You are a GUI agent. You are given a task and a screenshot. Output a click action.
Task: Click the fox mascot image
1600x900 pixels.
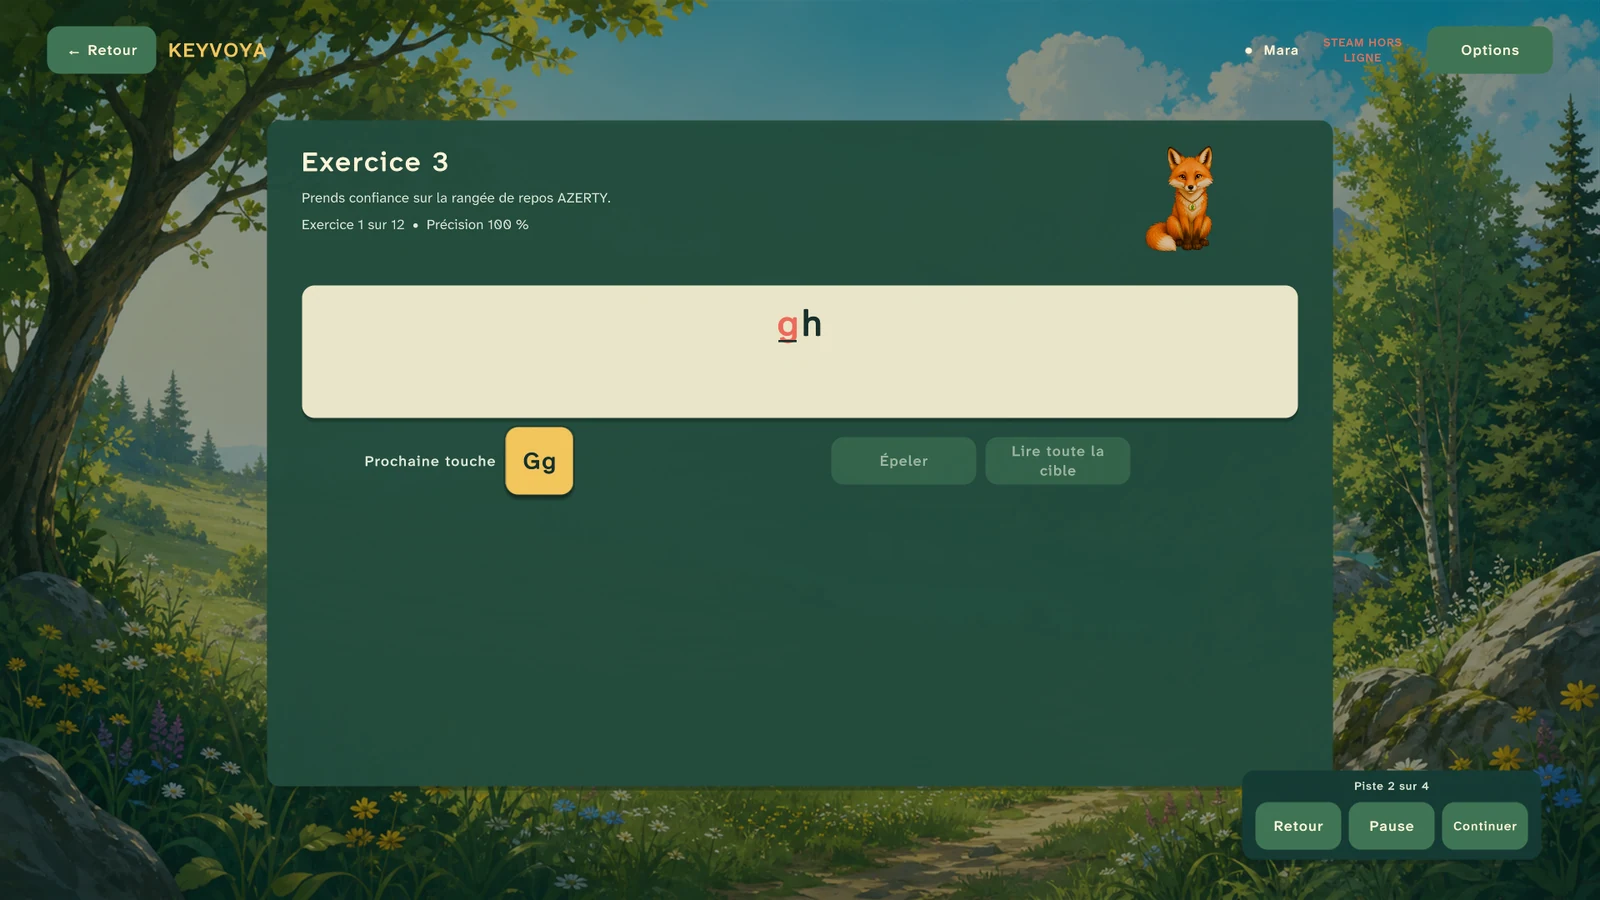coord(1181,199)
